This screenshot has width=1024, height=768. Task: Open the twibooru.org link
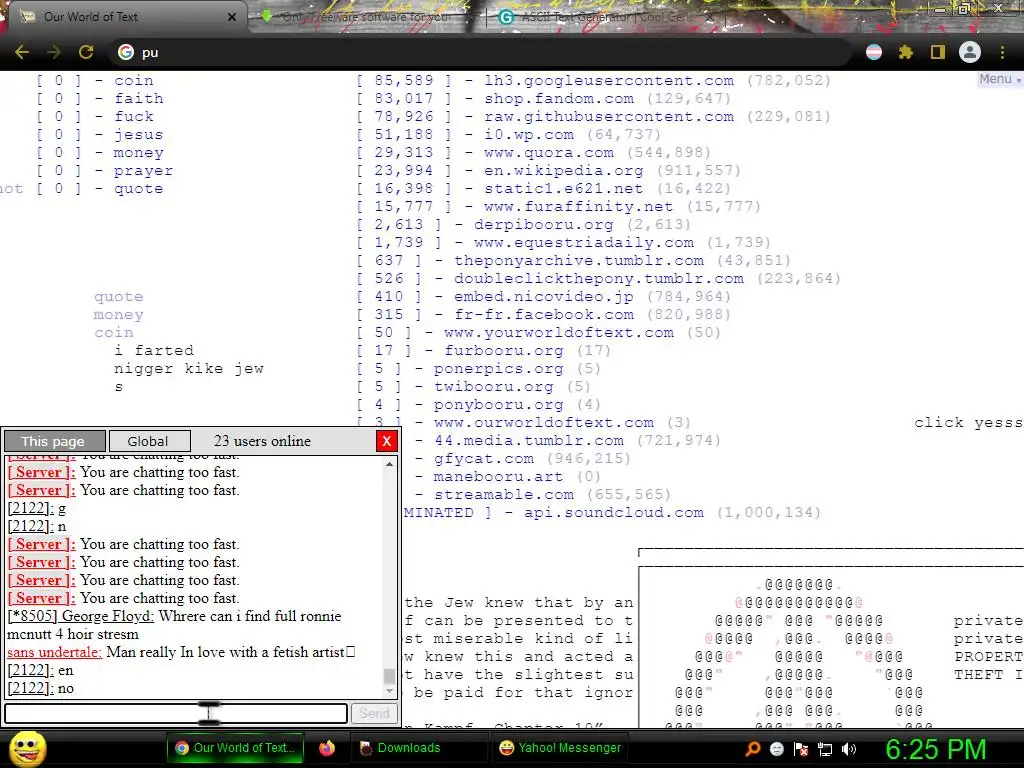(493, 387)
